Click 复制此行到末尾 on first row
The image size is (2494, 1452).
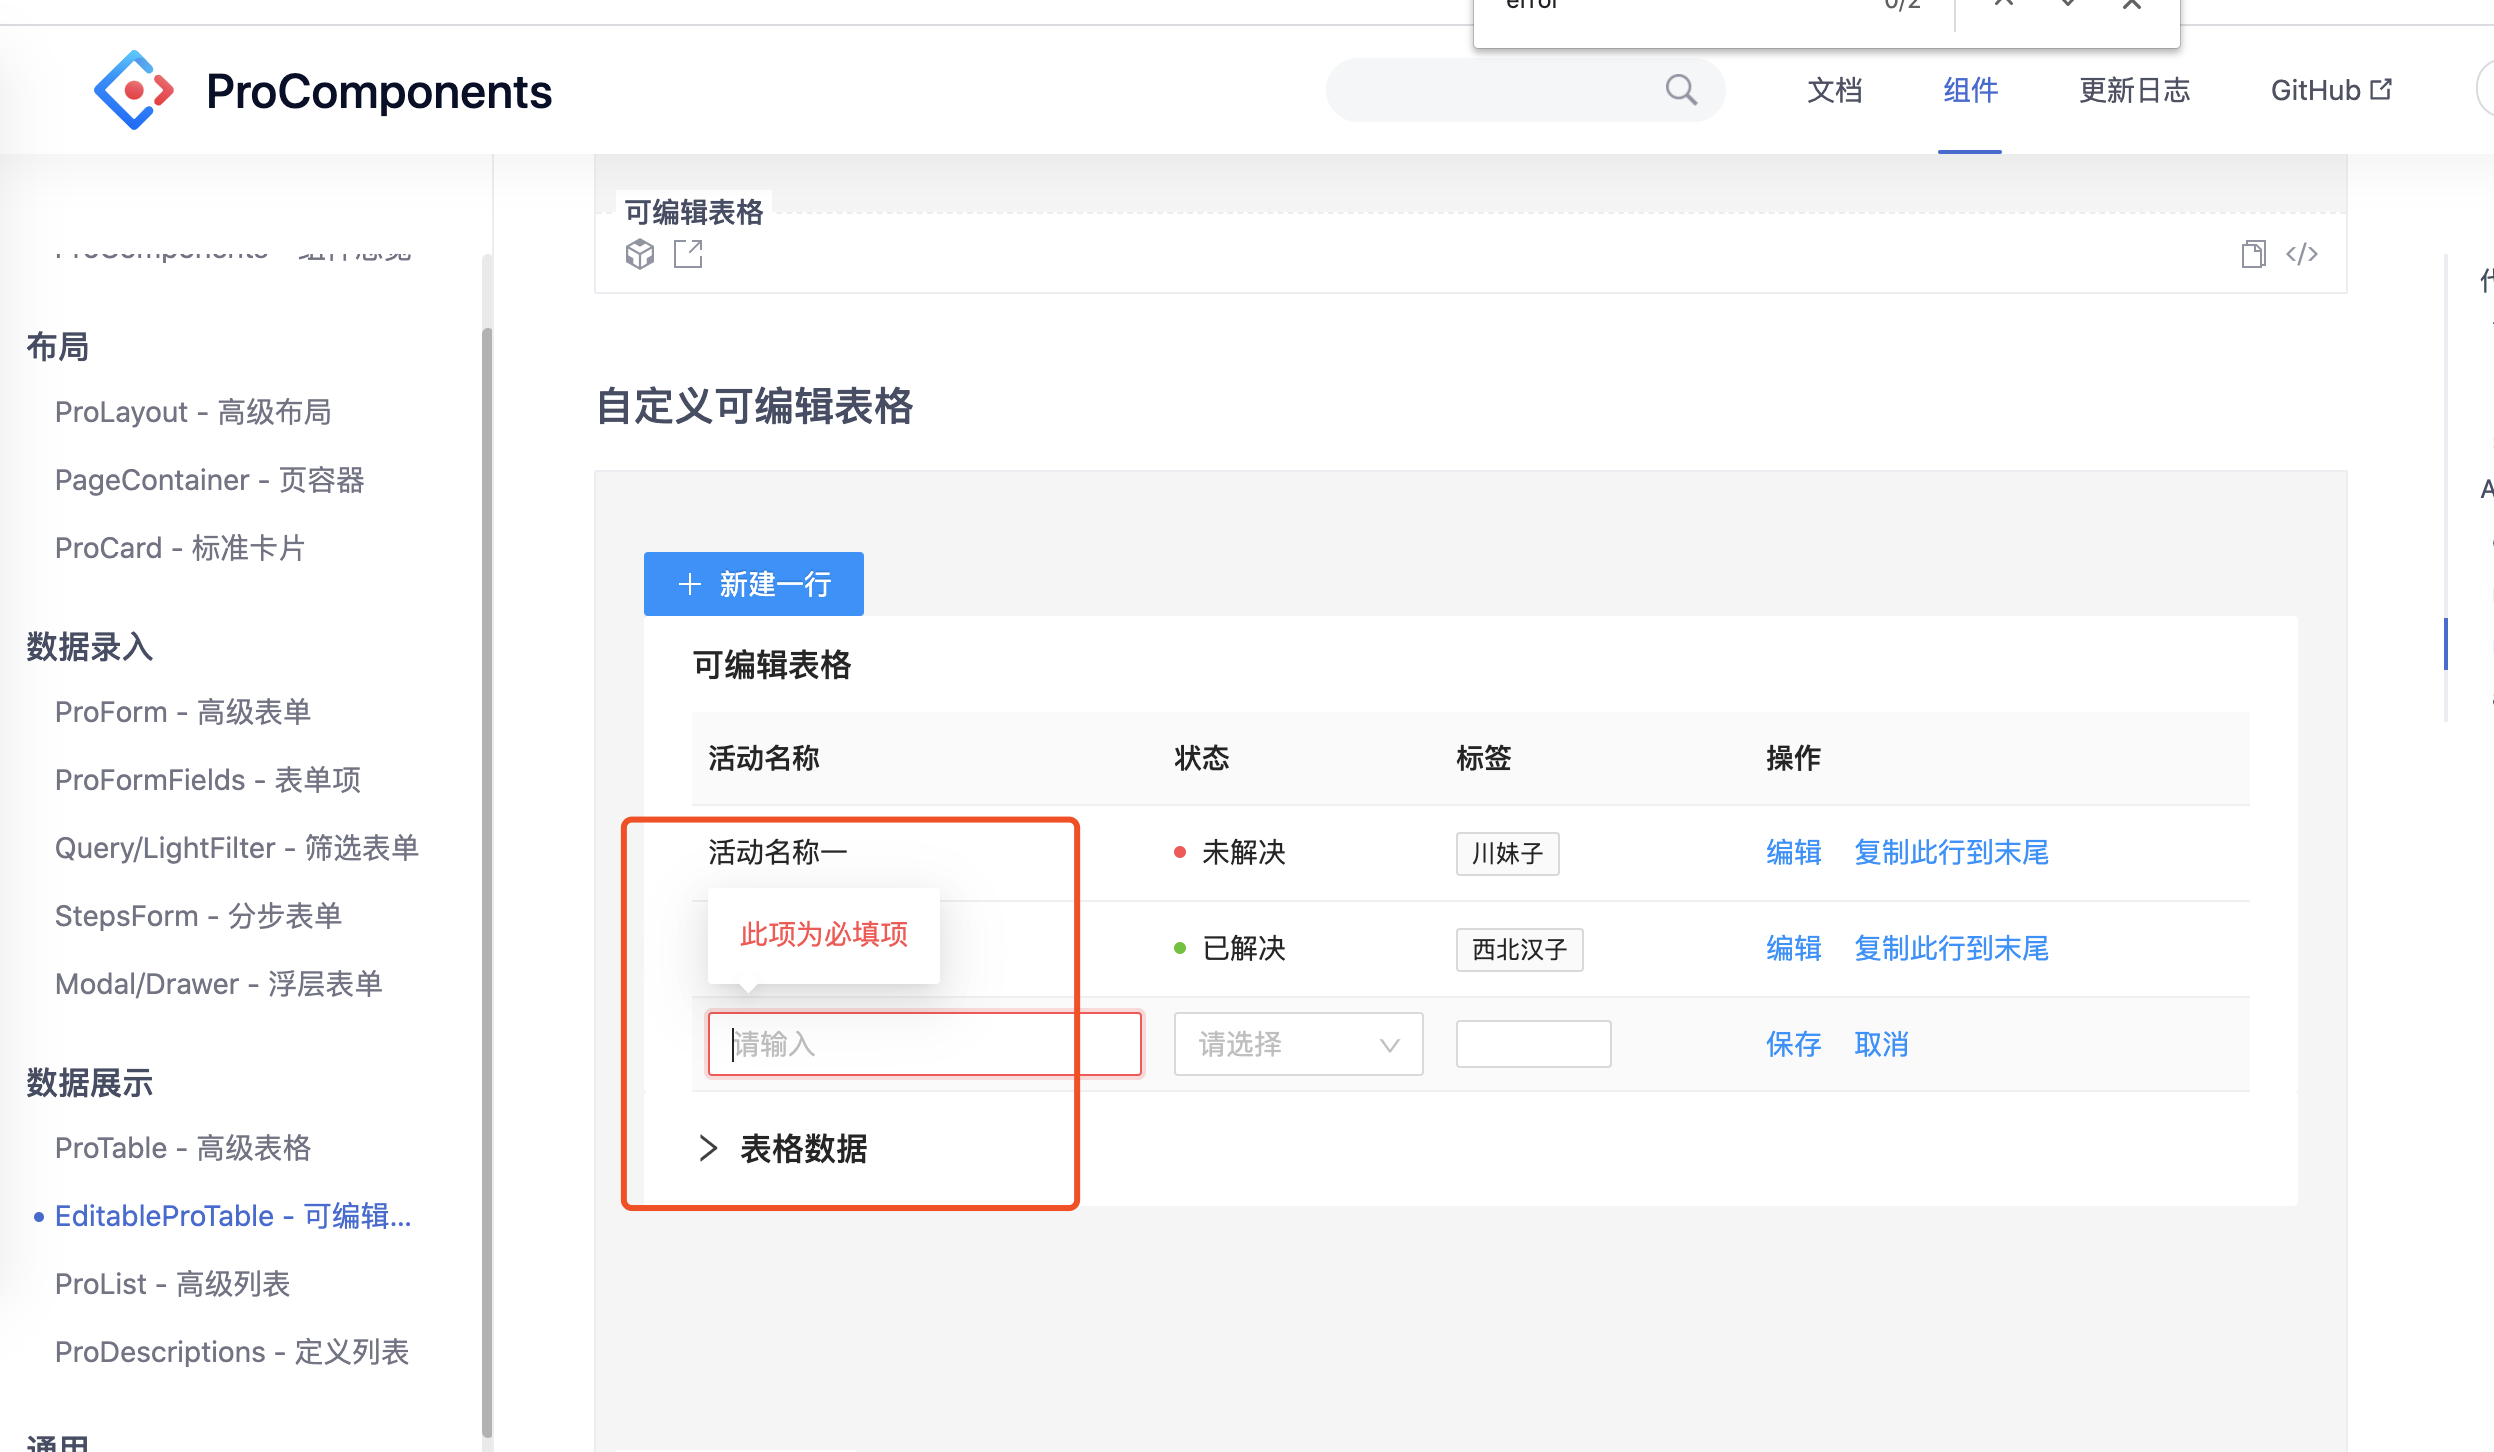point(1950,852)
